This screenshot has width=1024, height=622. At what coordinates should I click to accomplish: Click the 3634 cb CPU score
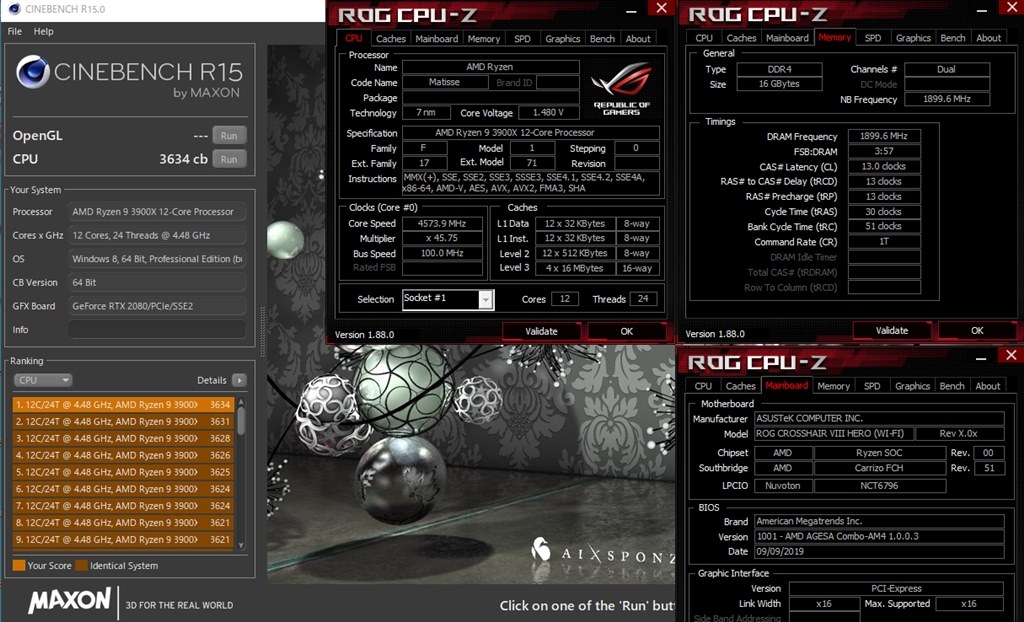click(x=184, y=159)
